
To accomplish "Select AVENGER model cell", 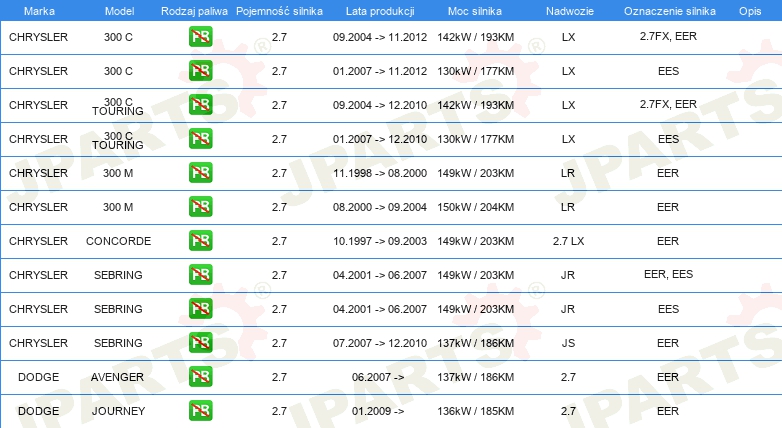I will (x=117, y=377).
